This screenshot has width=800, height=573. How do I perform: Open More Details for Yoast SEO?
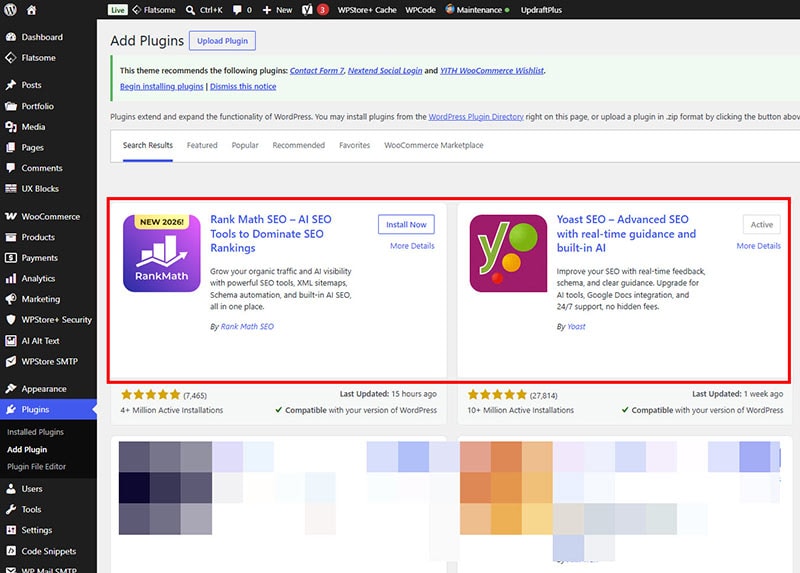(x=759, y=245)
